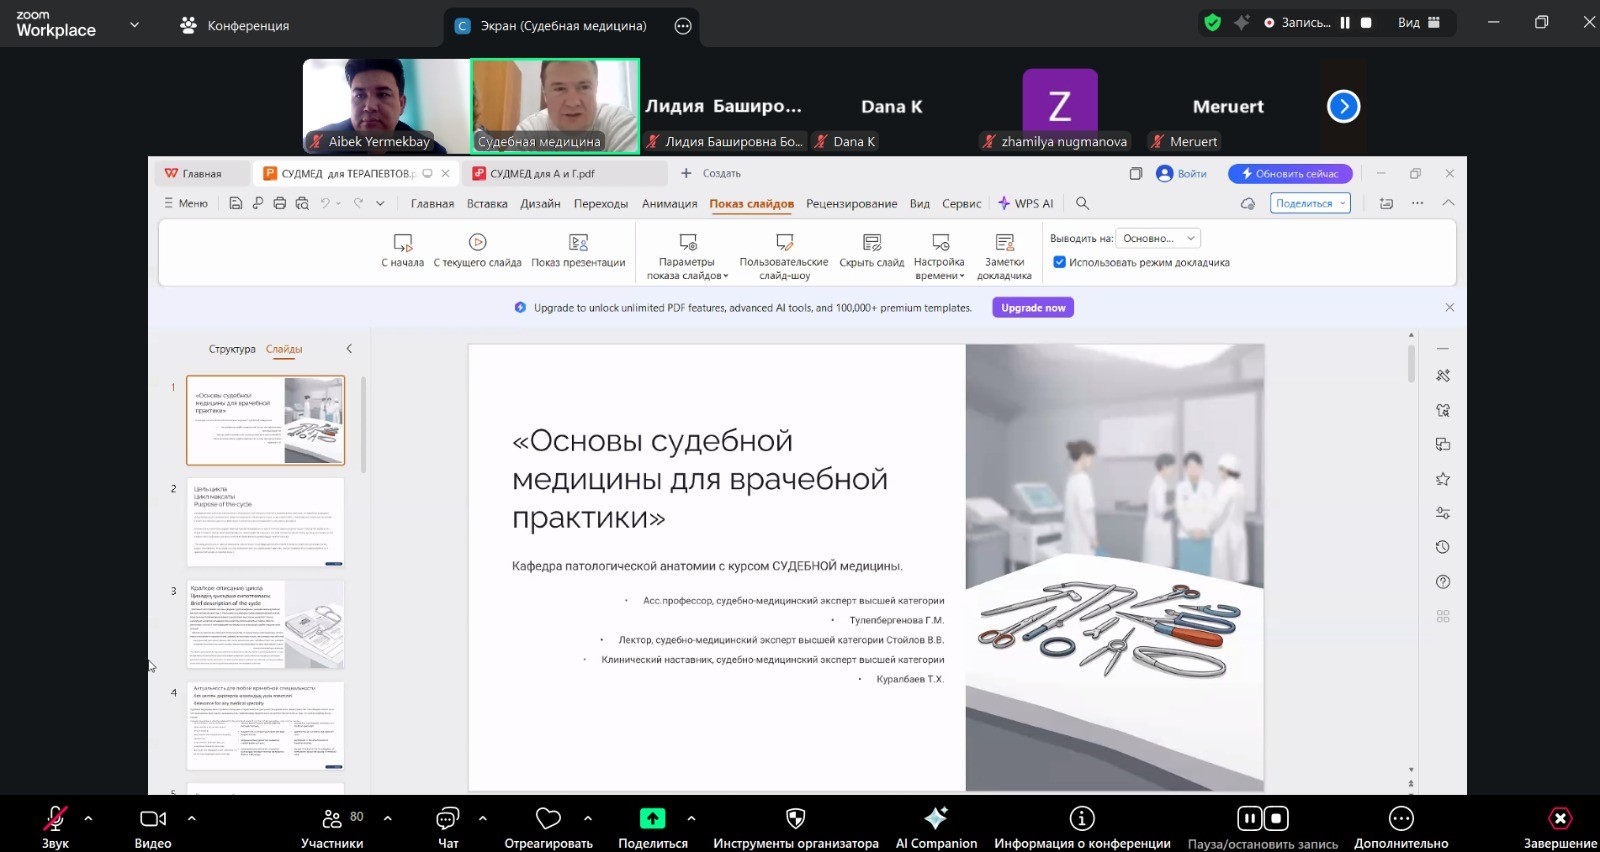The height and width of the screenshot is (852, 1600).
Task: Click the Share screen green icon
Action: tap(652, 819)
